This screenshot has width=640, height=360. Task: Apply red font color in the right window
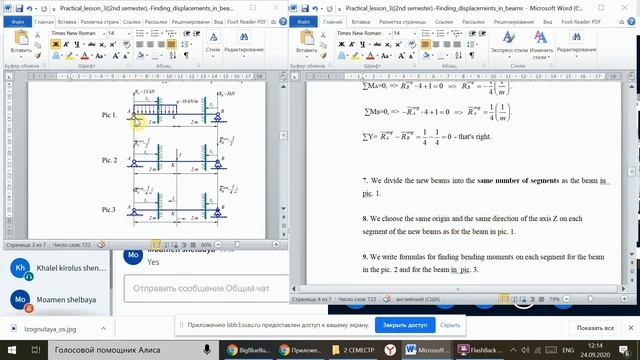click(x=370, y=56)
